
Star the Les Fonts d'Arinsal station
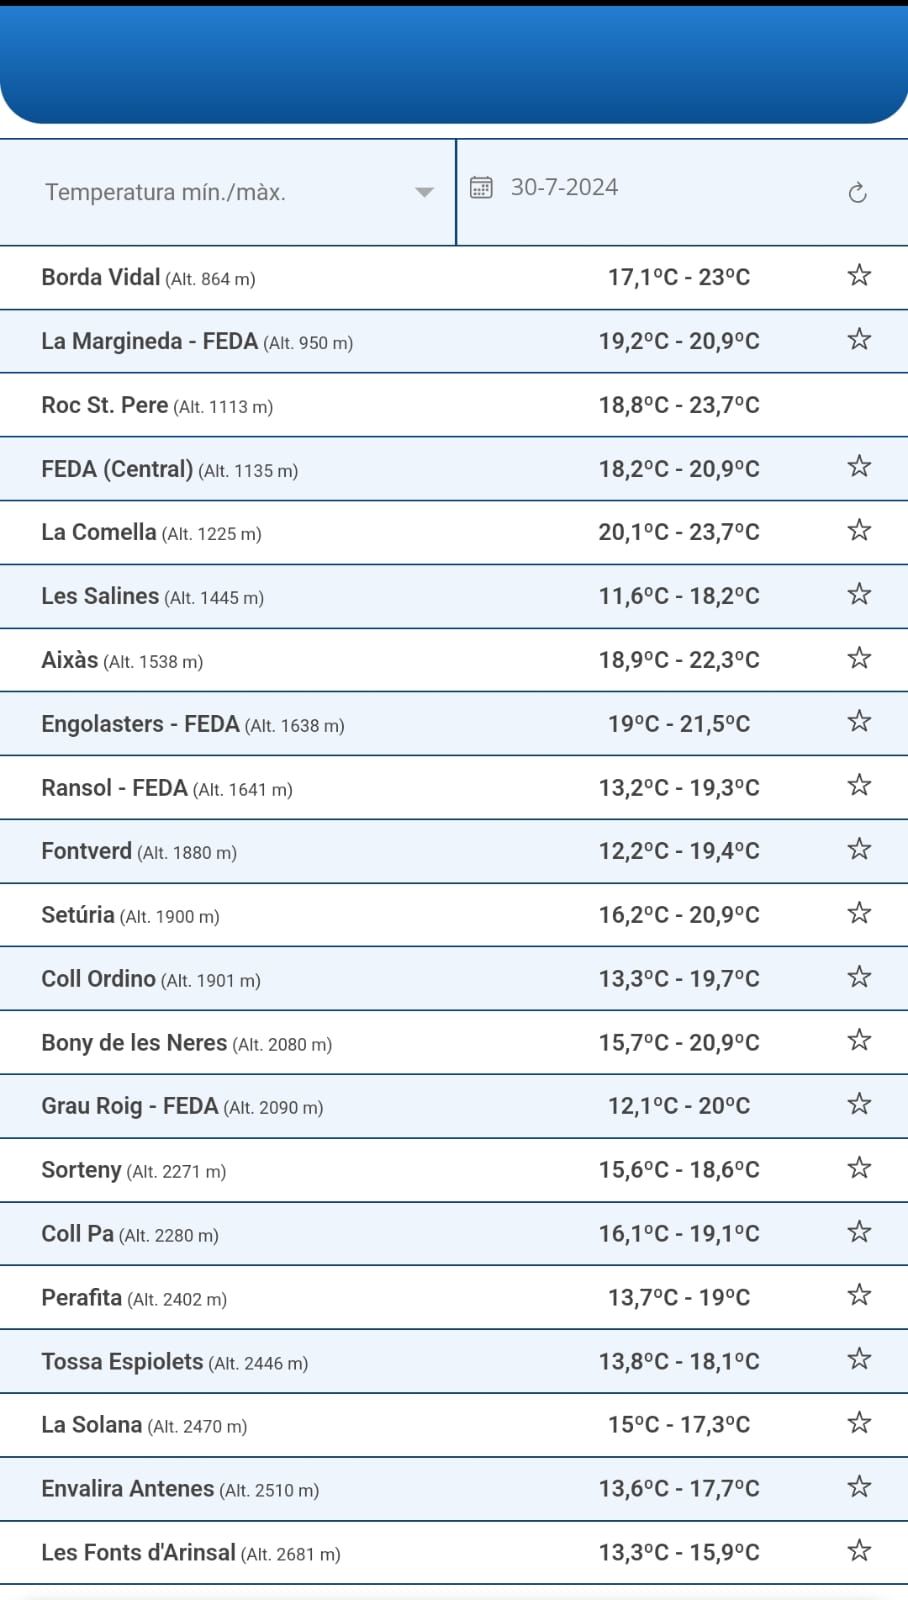(x=859, y=1551)
